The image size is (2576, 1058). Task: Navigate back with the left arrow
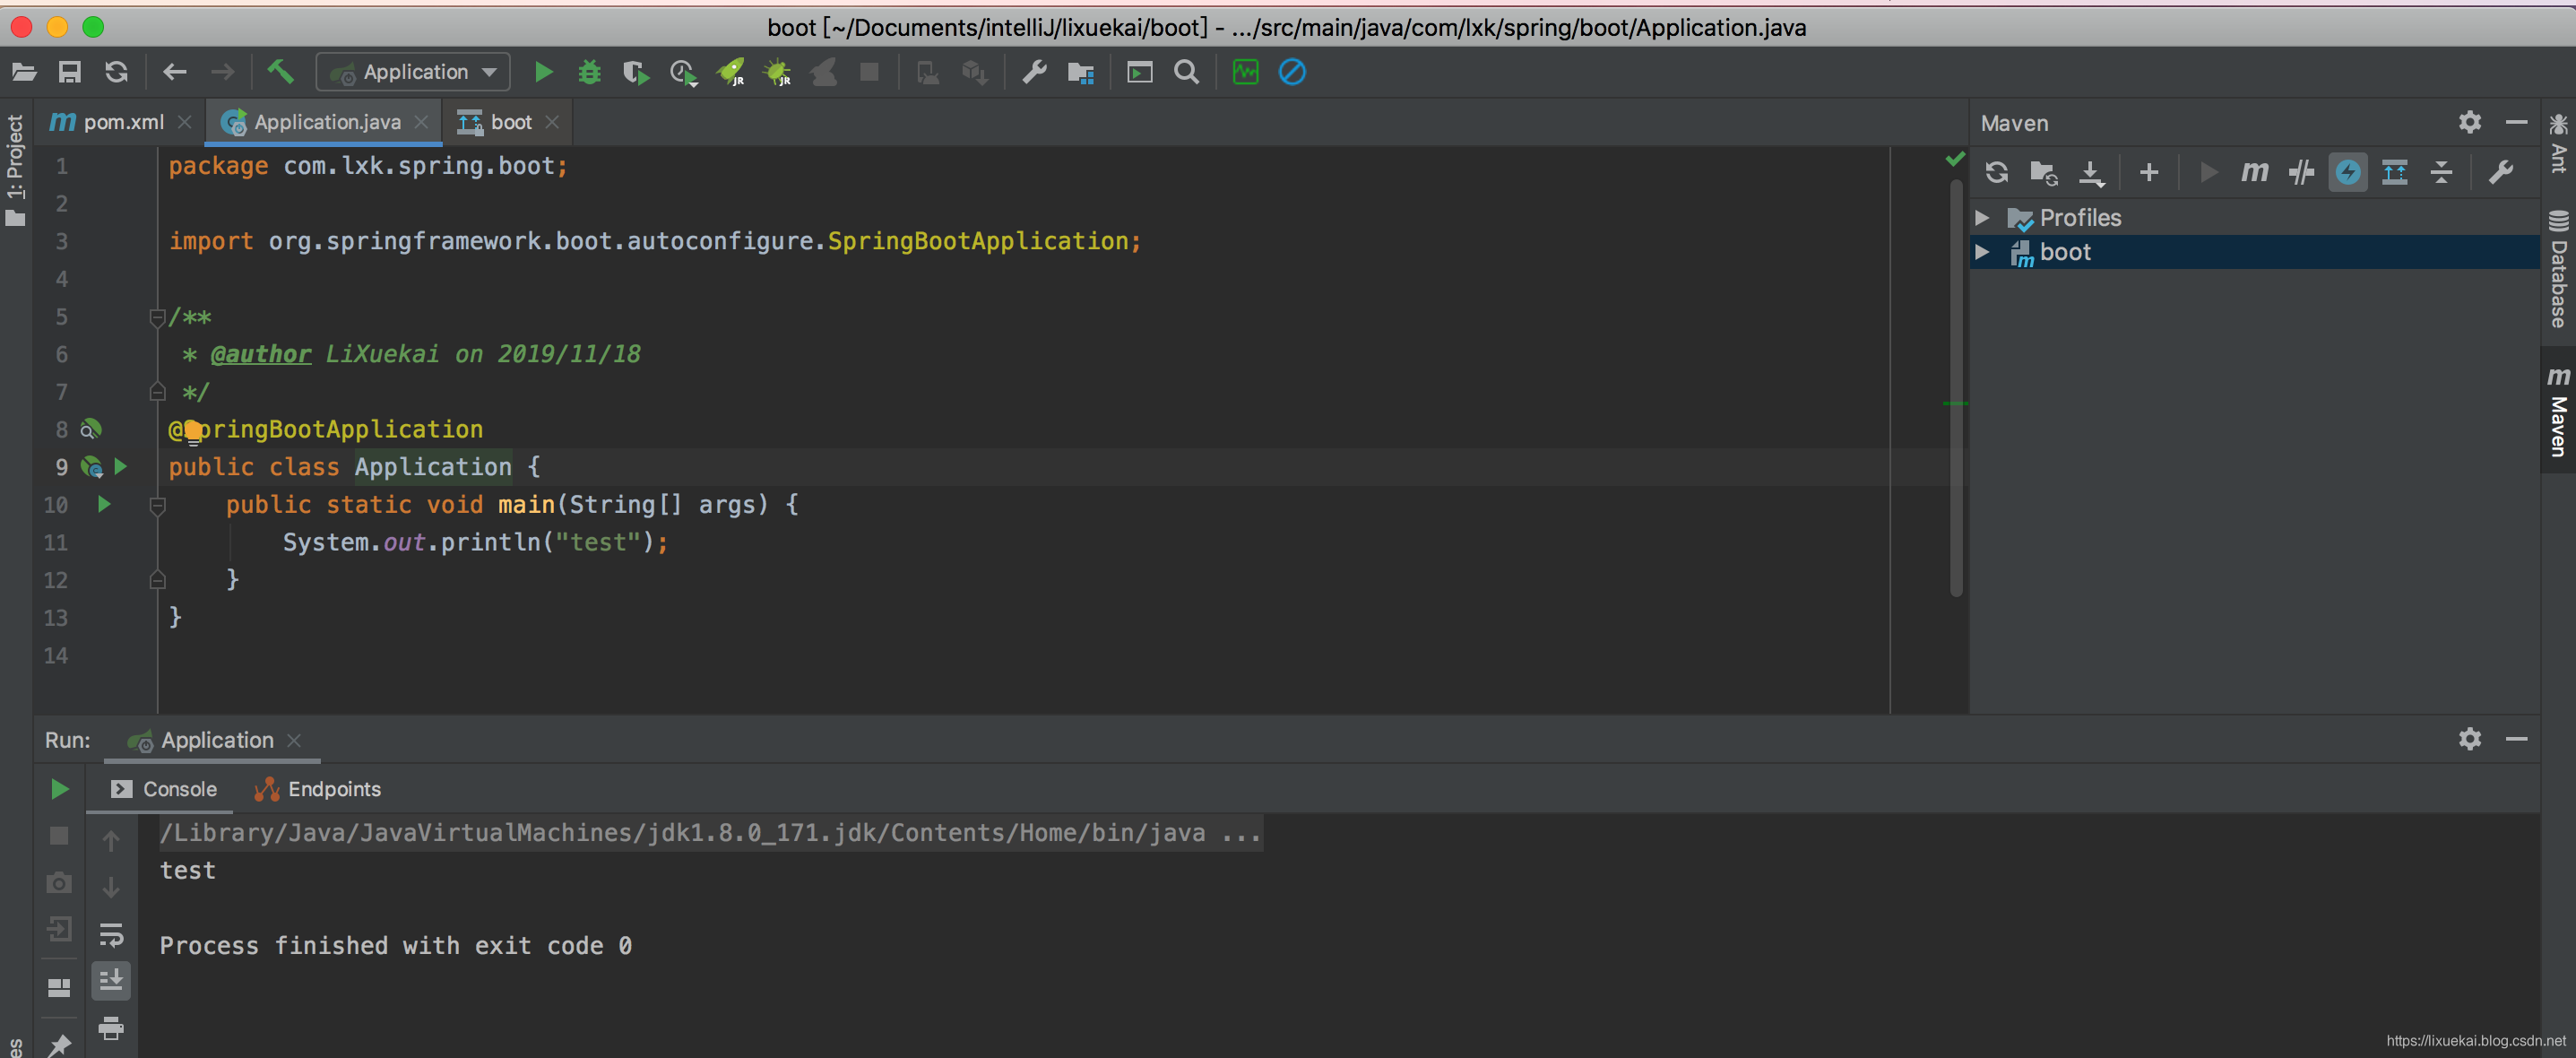(x=175, y=72)
